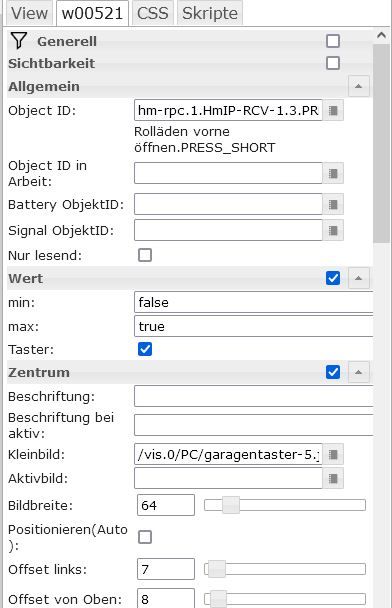Toggle the Generell group checkbox

[333, 41]
